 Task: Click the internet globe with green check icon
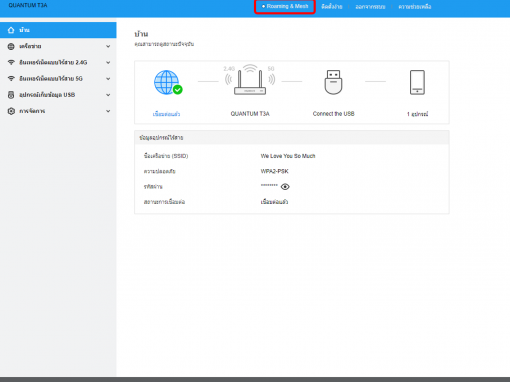point(168,82)
